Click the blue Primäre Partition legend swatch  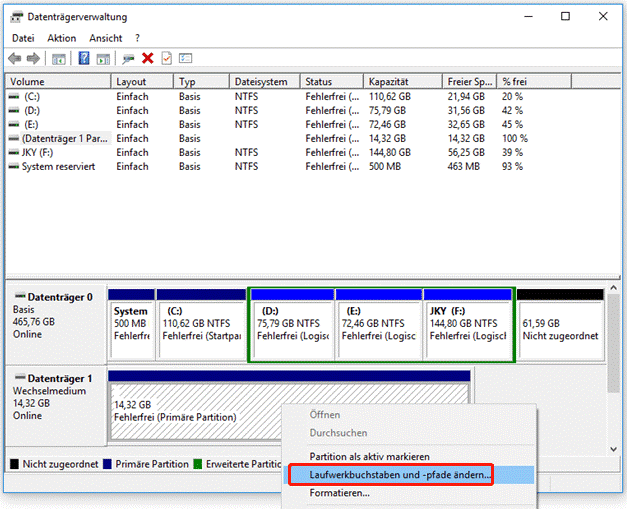pyautogui.click(x=107, y=464)
